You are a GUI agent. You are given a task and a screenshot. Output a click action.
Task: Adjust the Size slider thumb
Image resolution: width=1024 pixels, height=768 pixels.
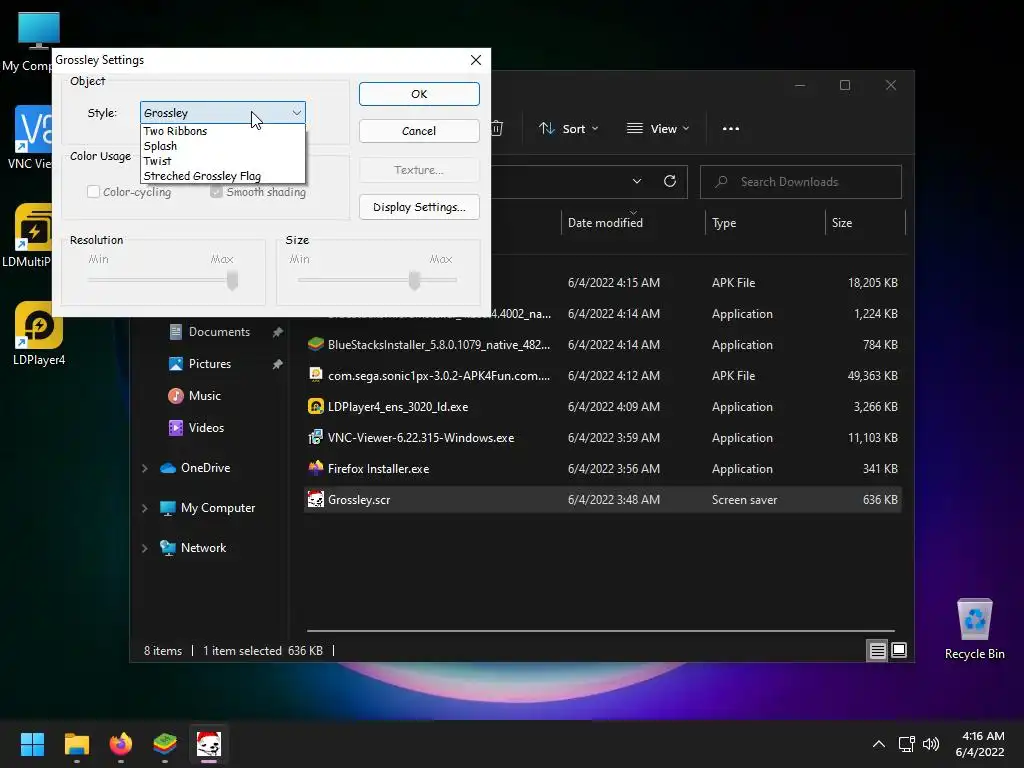tap(414, 280)
